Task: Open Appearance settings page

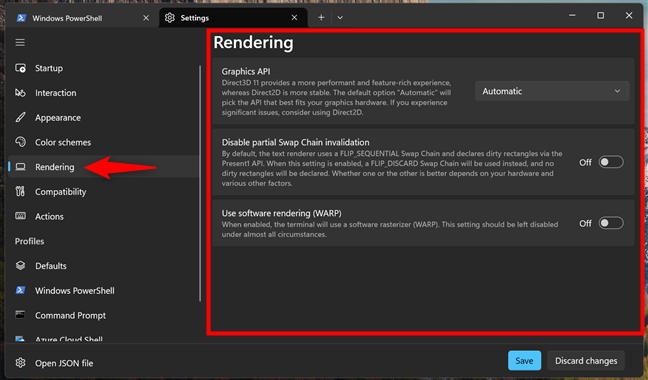Action: click(103, 118)
